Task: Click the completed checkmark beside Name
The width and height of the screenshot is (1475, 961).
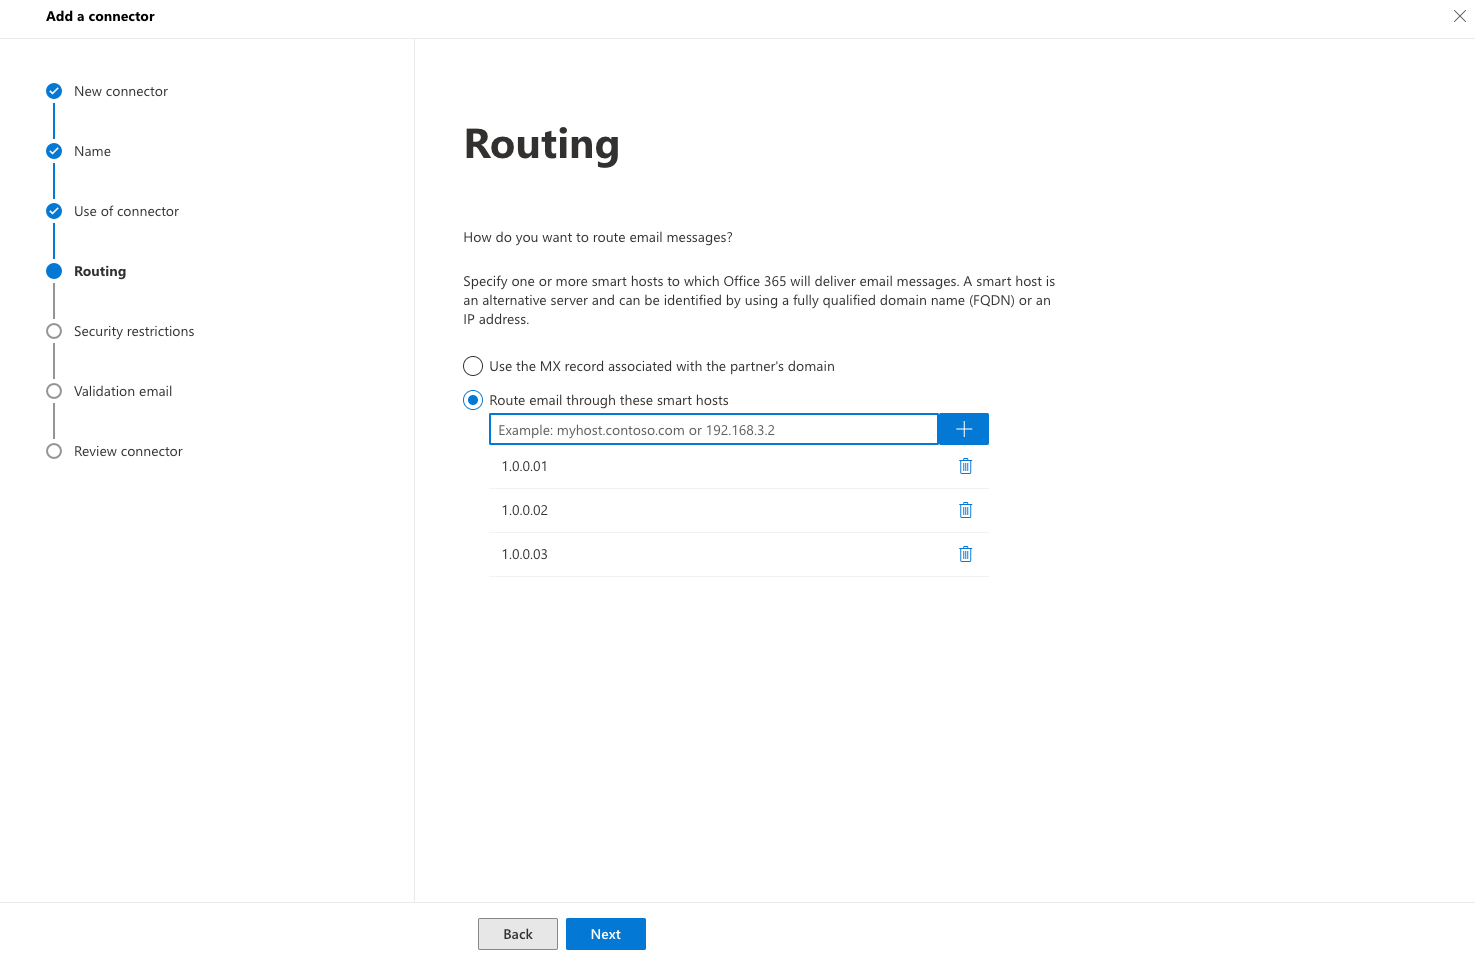Action: pyautogui.click(x=53, y=151)
